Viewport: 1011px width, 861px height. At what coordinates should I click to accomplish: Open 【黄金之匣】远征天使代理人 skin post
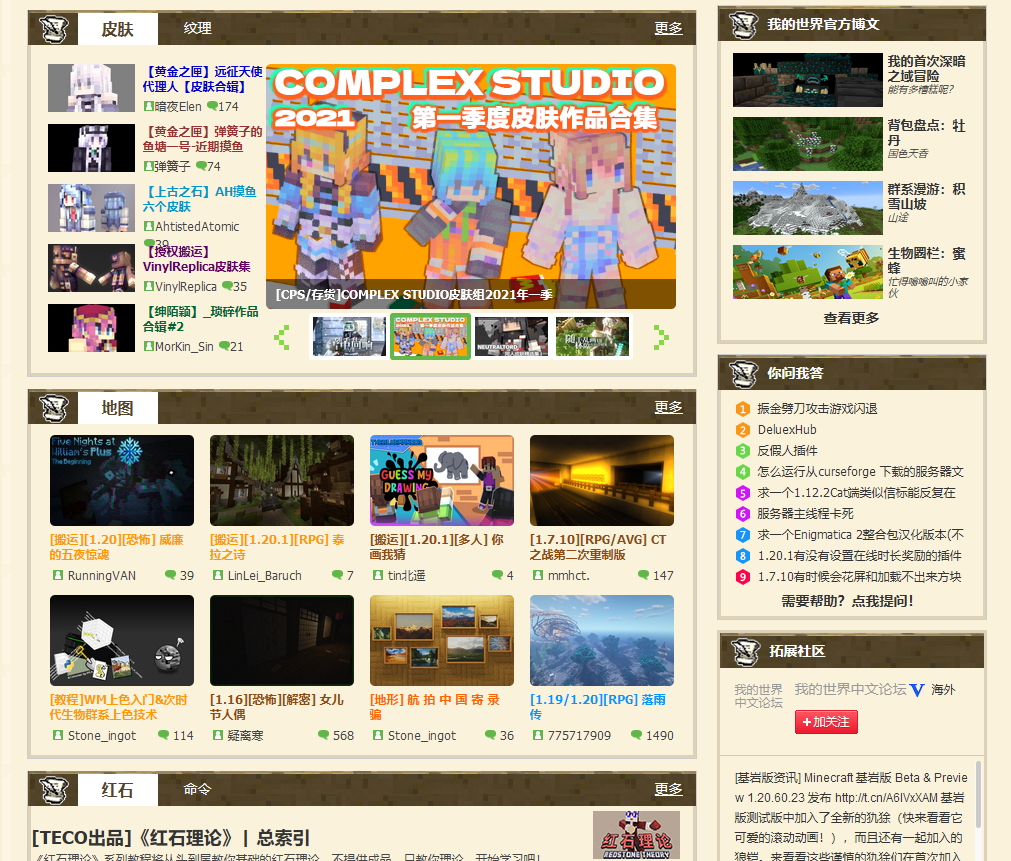[202, 79]
